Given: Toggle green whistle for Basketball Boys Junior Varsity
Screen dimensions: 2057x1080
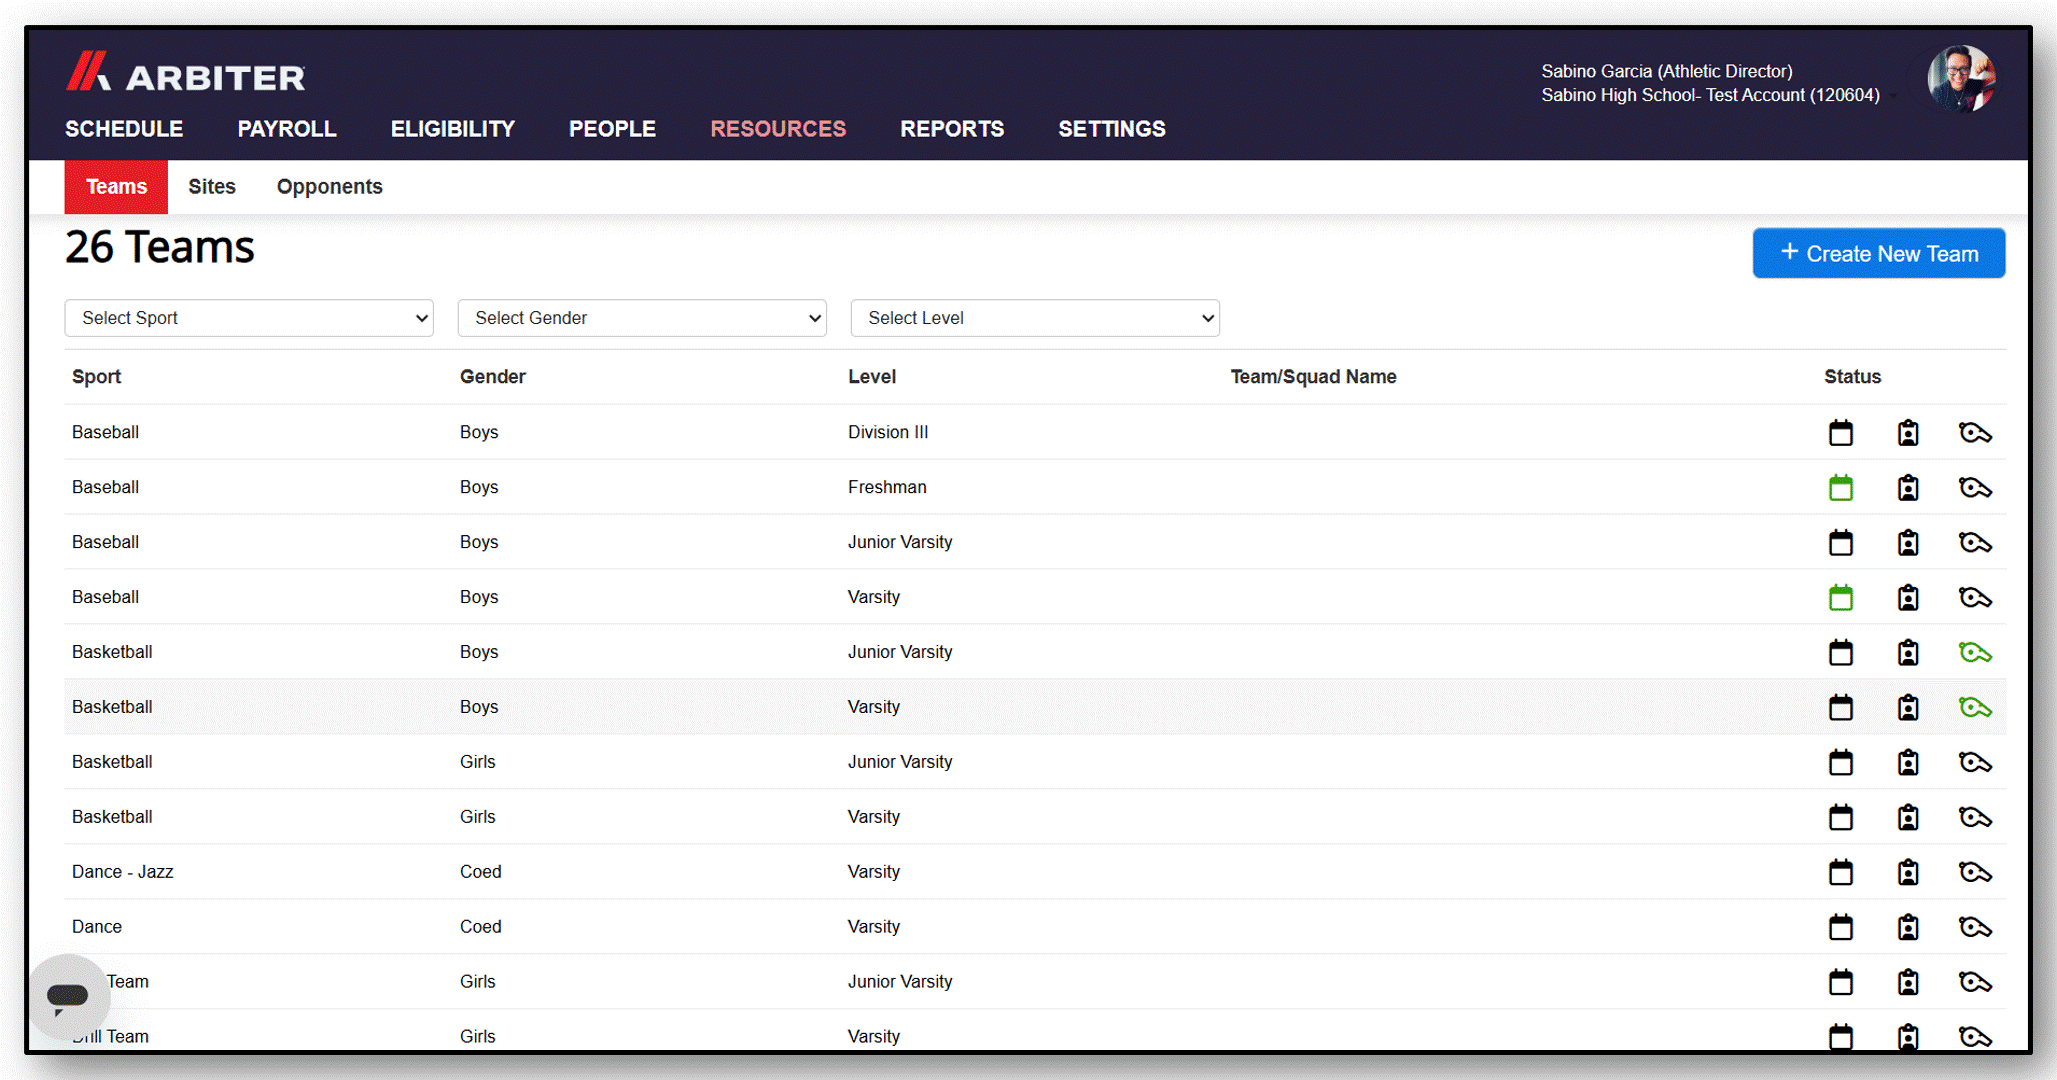Looking at the screenshot, I should [1975, 653].
